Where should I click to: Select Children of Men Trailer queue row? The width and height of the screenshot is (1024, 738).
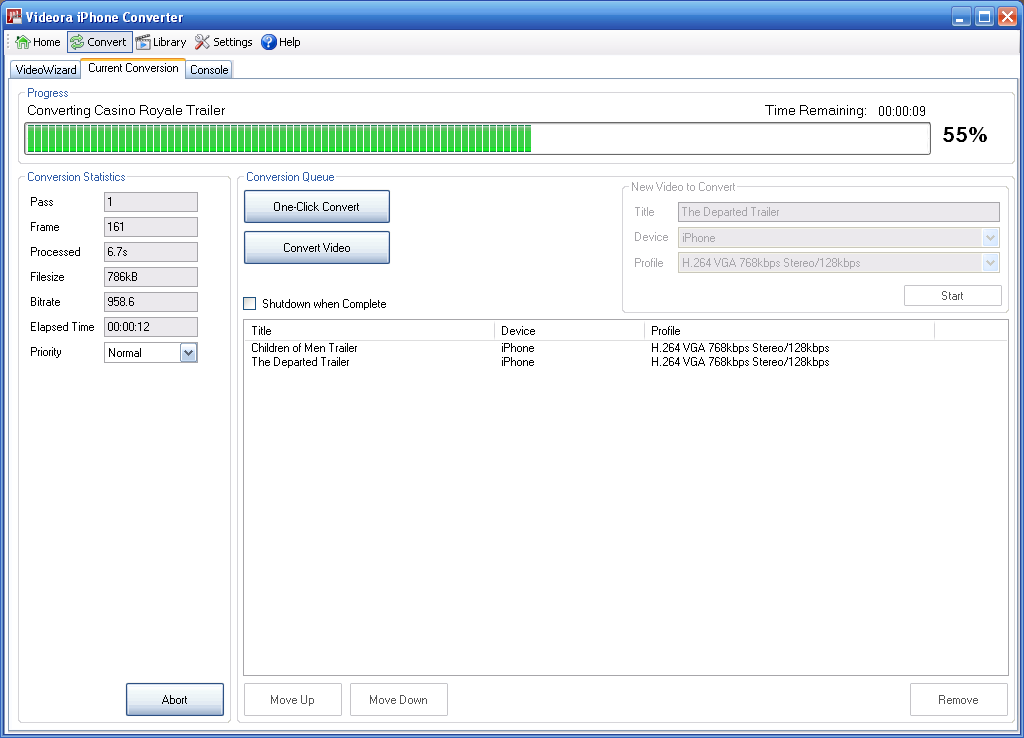[304, 348]
